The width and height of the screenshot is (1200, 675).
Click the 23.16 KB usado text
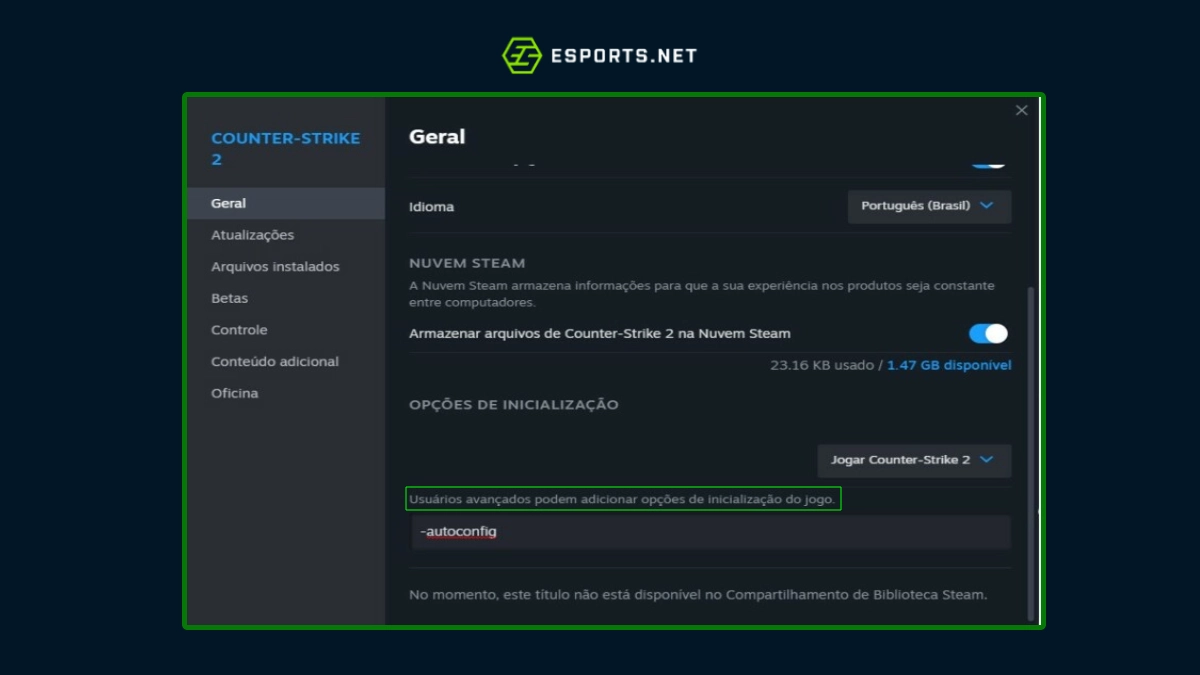coord(822,365)
